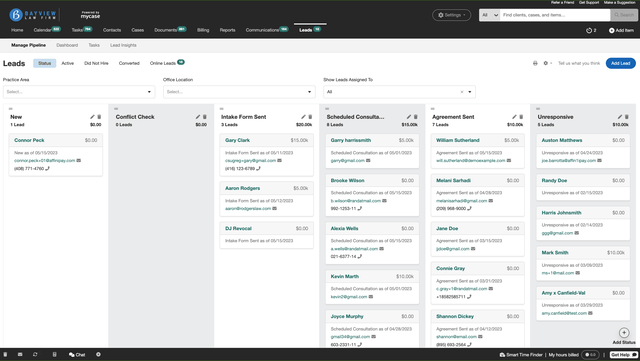
Task: Toggle the My hours billed switch
Action: 590,354
